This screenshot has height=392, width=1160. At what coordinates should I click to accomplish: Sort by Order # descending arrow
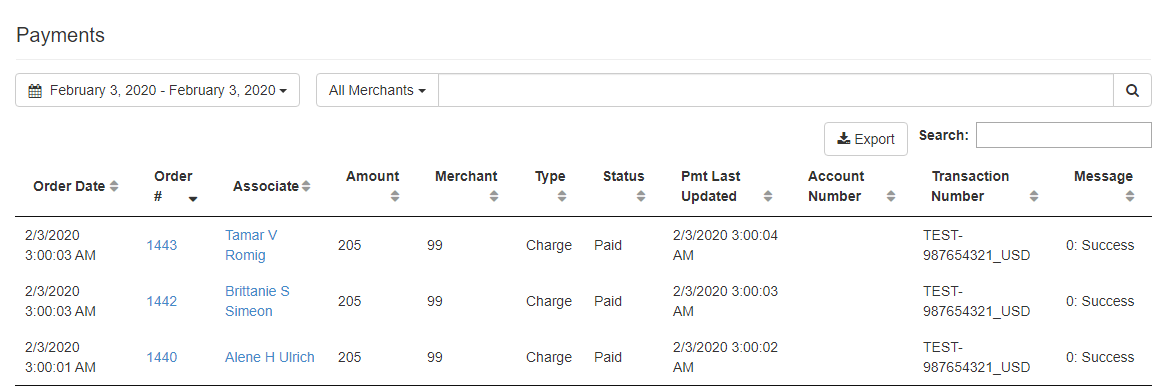(193, 198)
